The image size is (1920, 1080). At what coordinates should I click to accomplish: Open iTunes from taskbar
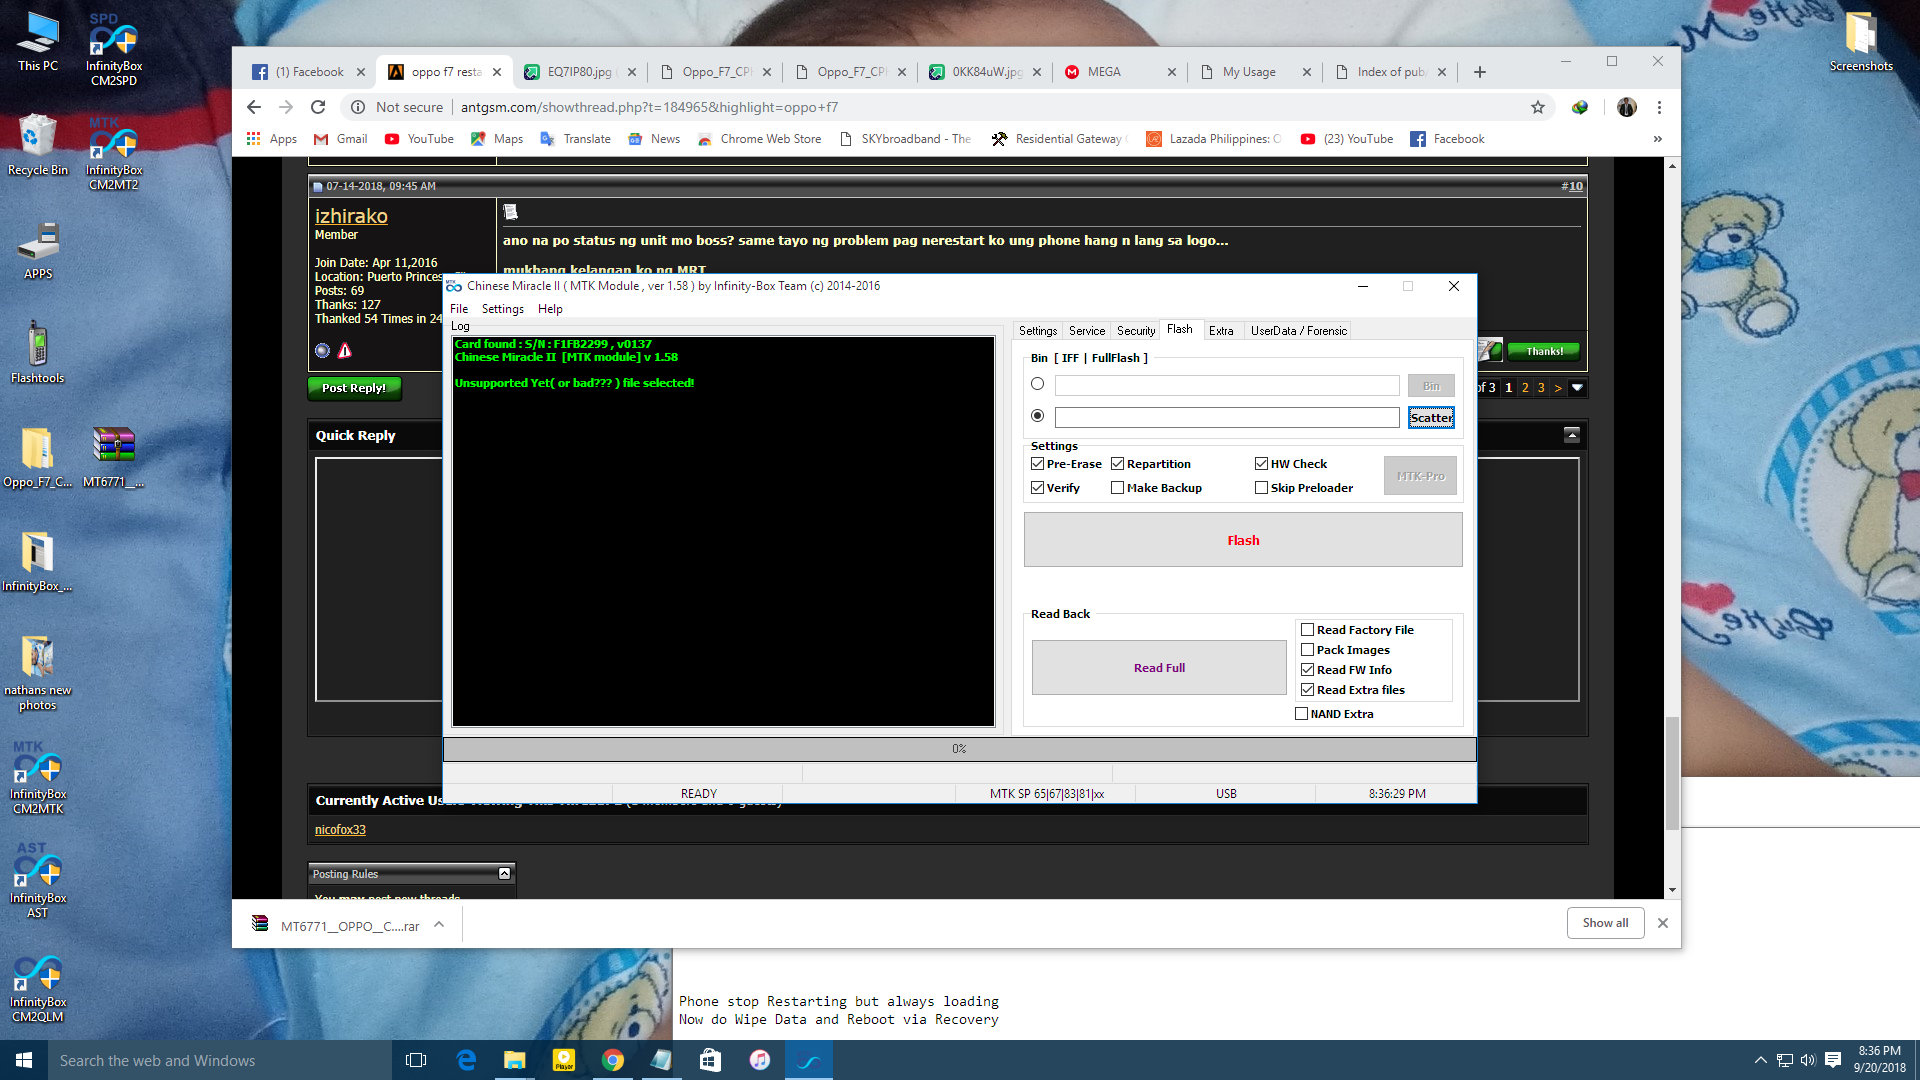click(760, 1060)
